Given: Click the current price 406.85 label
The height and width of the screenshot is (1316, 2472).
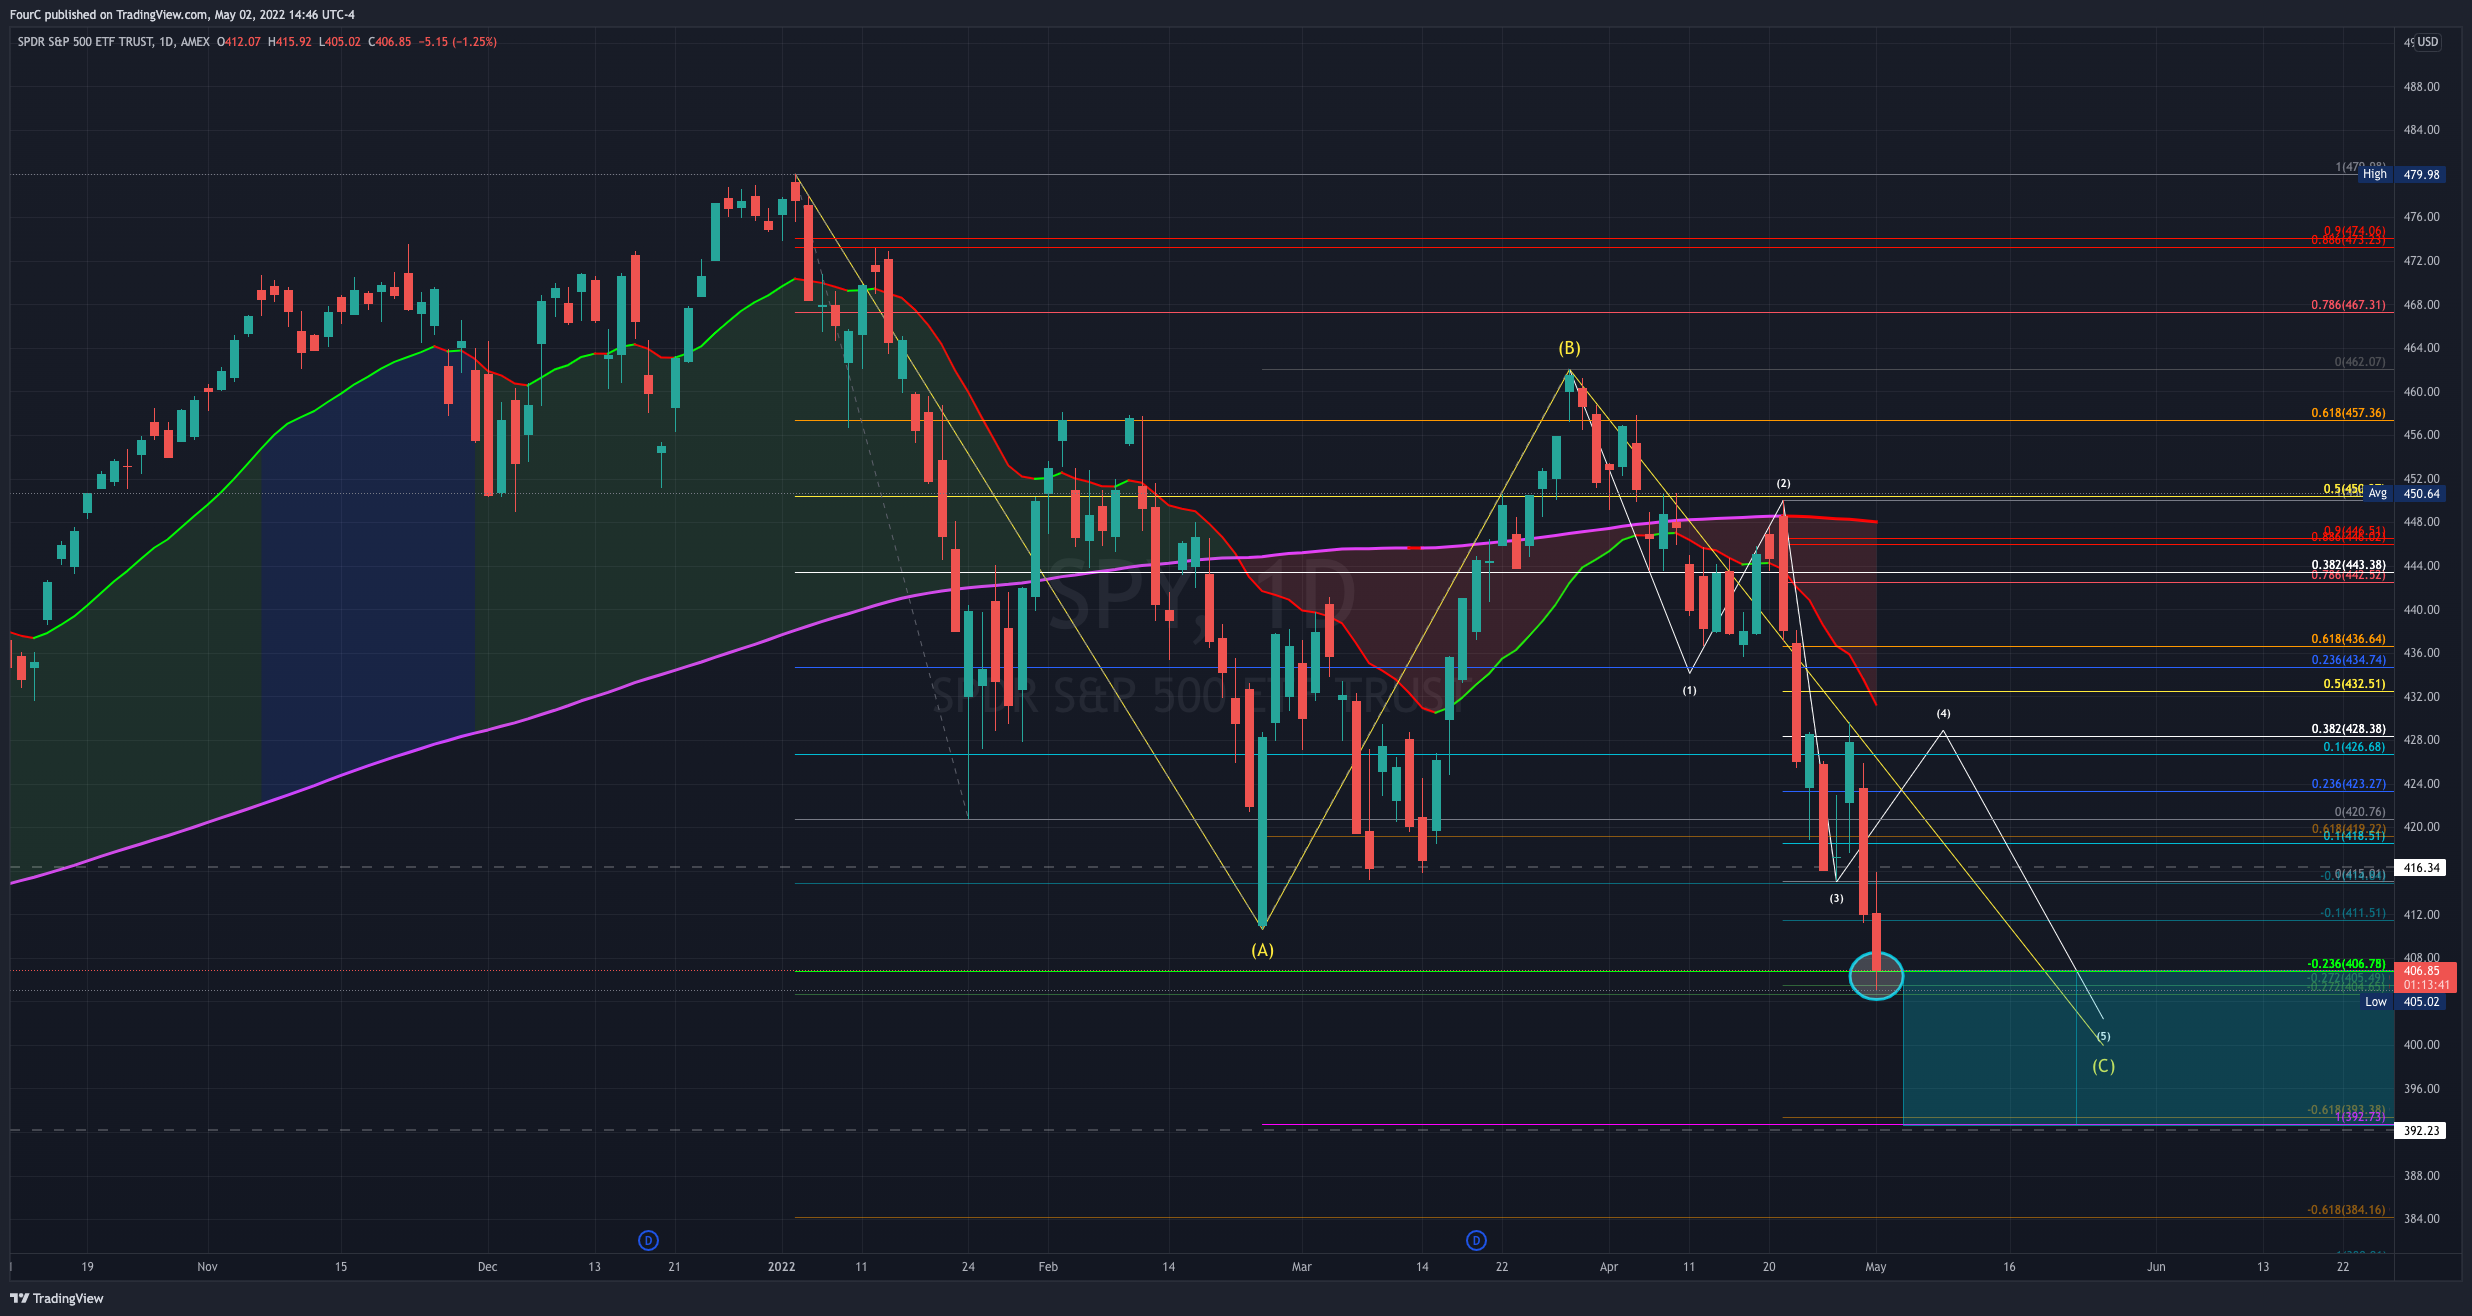Looking at the screenshot, I should coord(2421,971).
